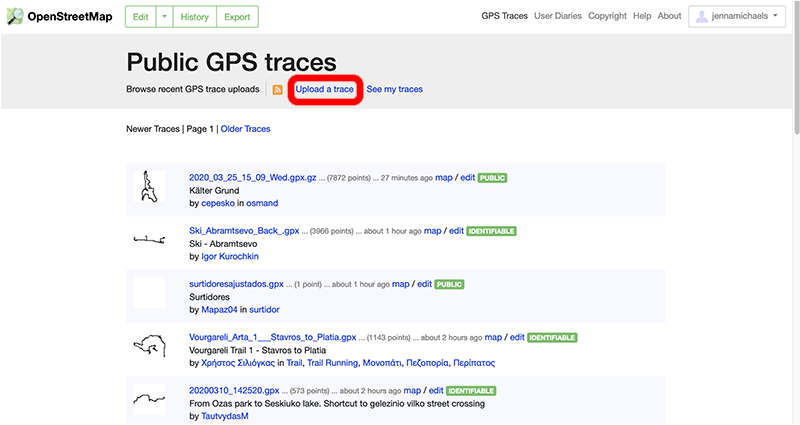Open the Vourgareli trace thumbnail
This screenshot has width=800, height=425.
149,346
